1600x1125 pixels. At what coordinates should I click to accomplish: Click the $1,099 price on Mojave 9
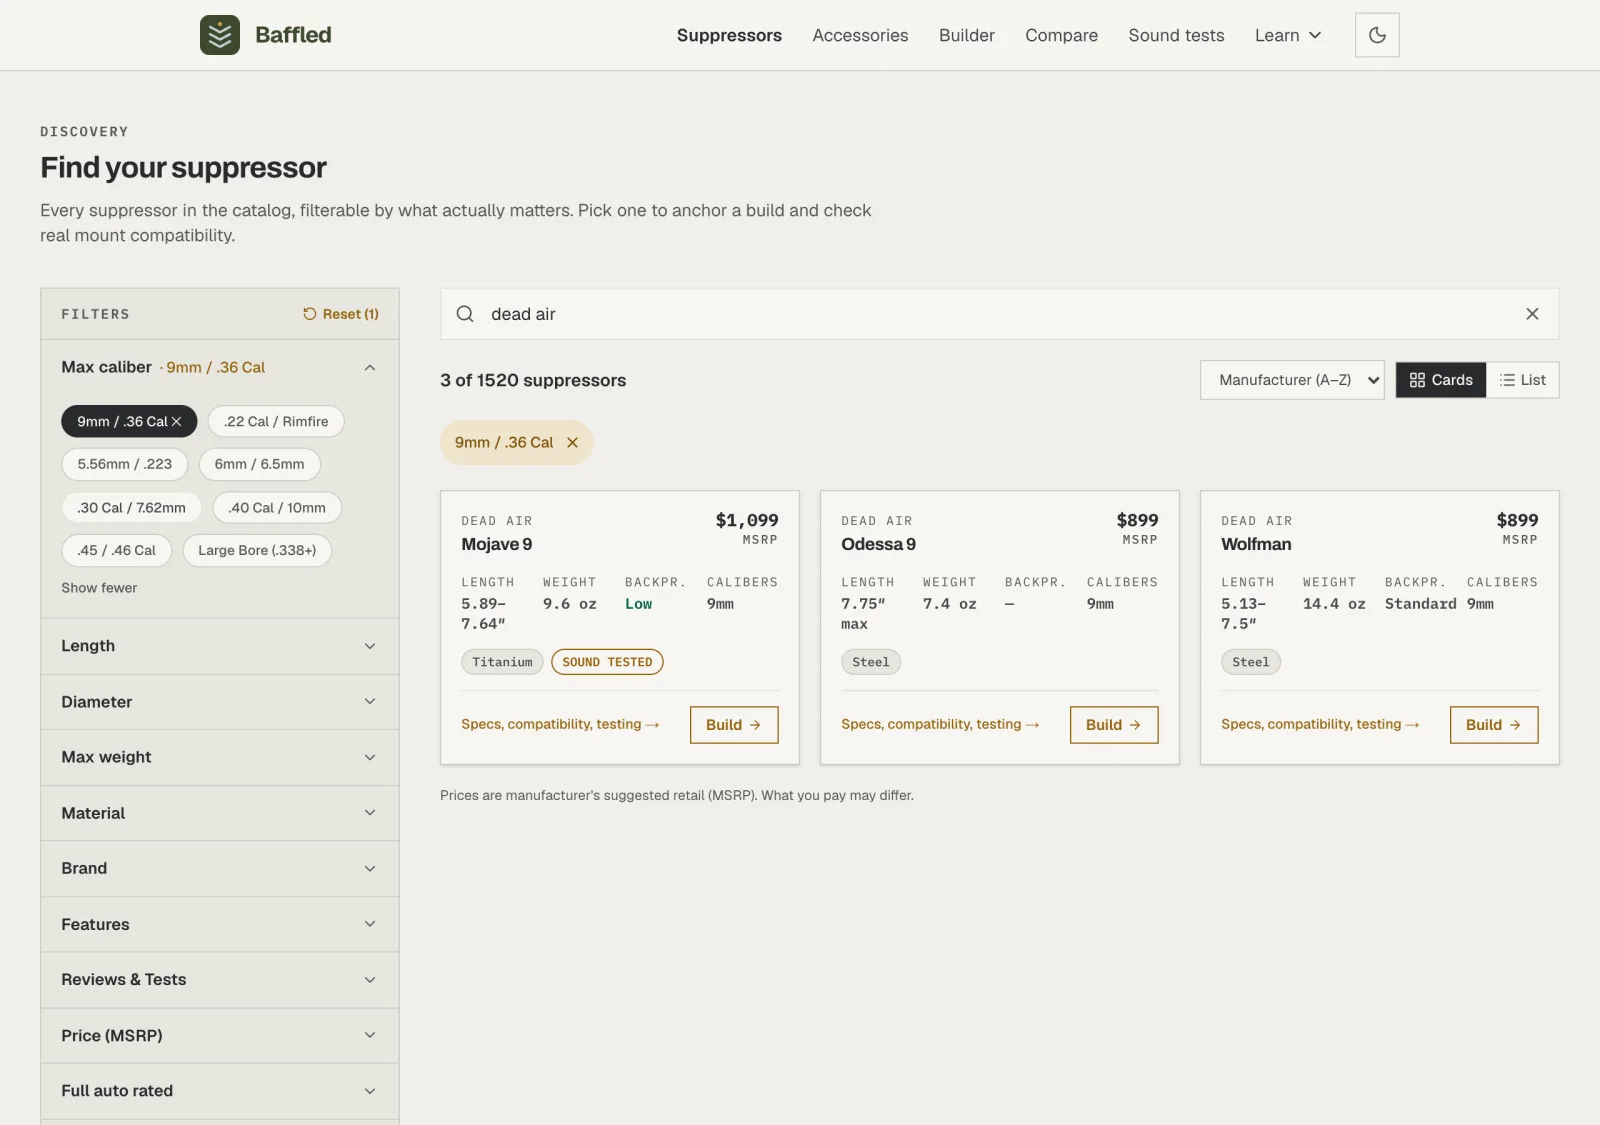[x=746, y=521]
